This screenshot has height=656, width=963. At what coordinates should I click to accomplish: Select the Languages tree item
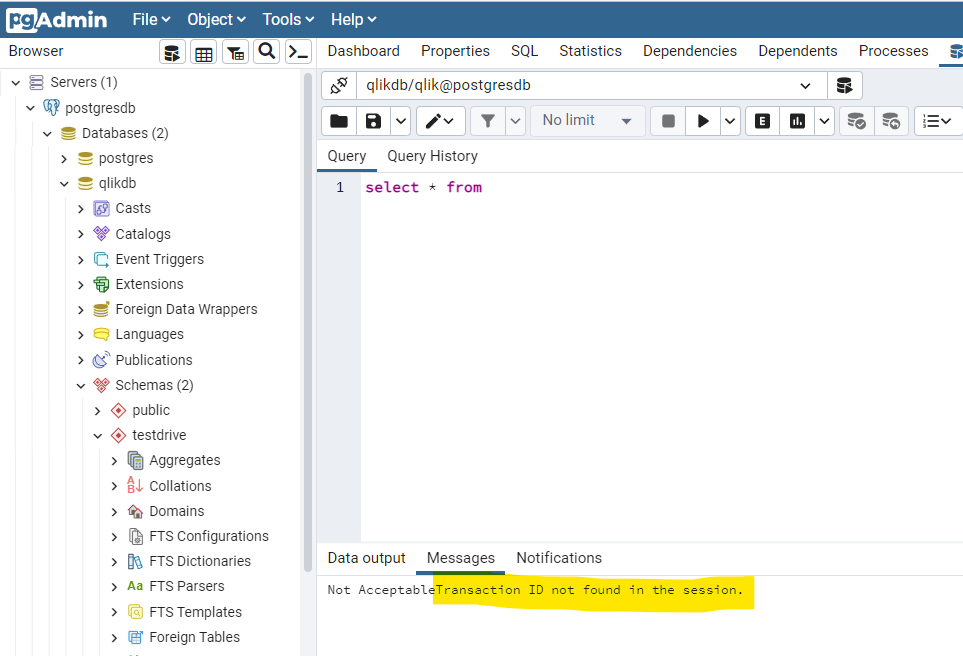coord(149,334)
